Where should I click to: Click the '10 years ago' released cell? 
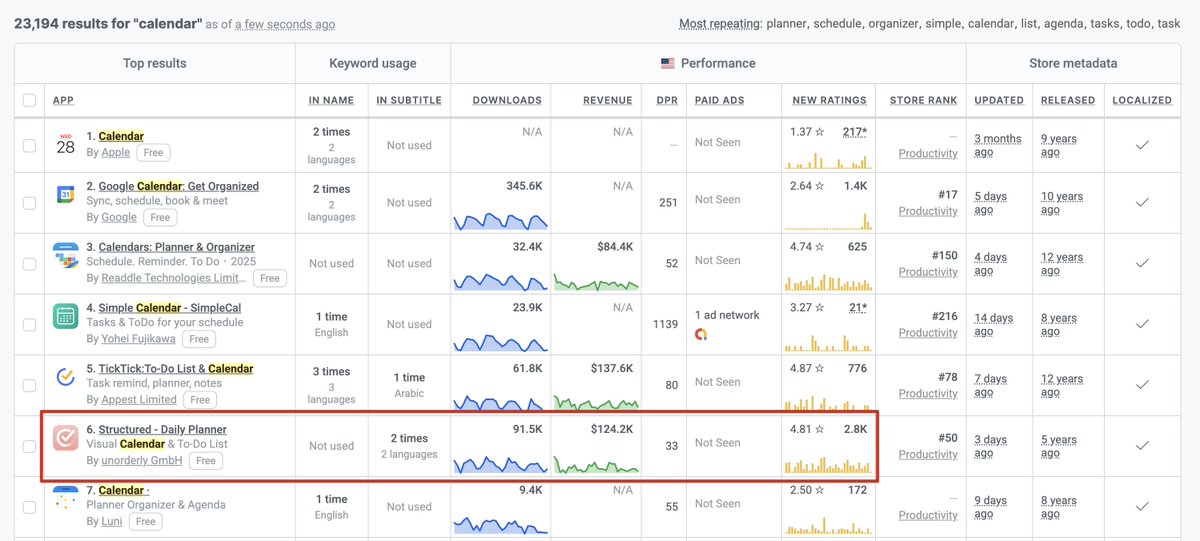(1062, 203)
